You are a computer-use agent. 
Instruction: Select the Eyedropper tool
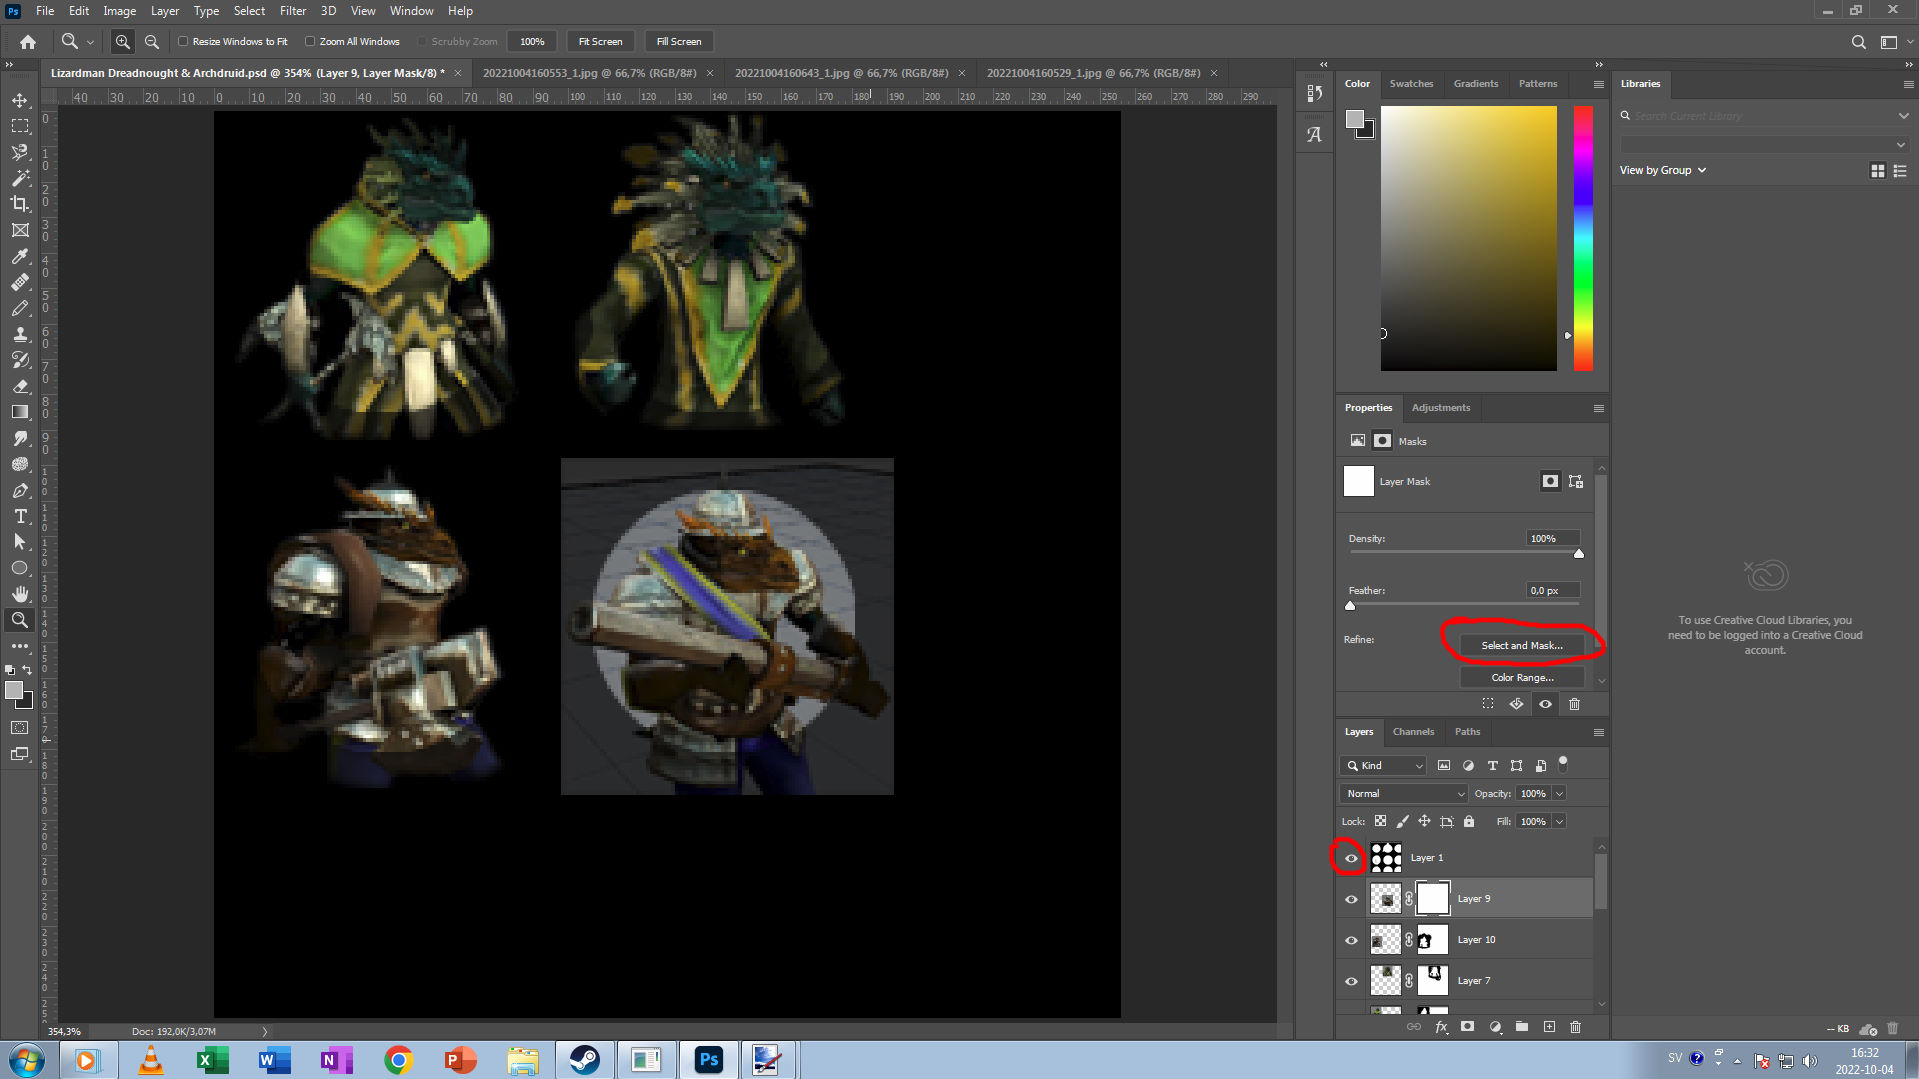pos(20,256)
